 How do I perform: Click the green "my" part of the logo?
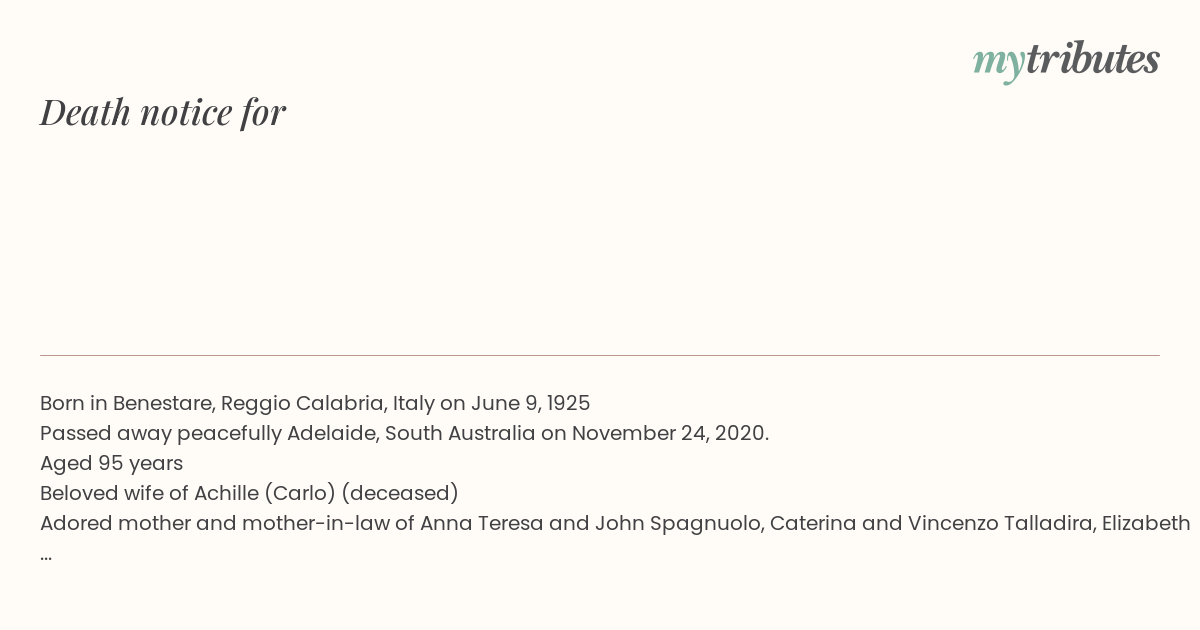[999, 64]
